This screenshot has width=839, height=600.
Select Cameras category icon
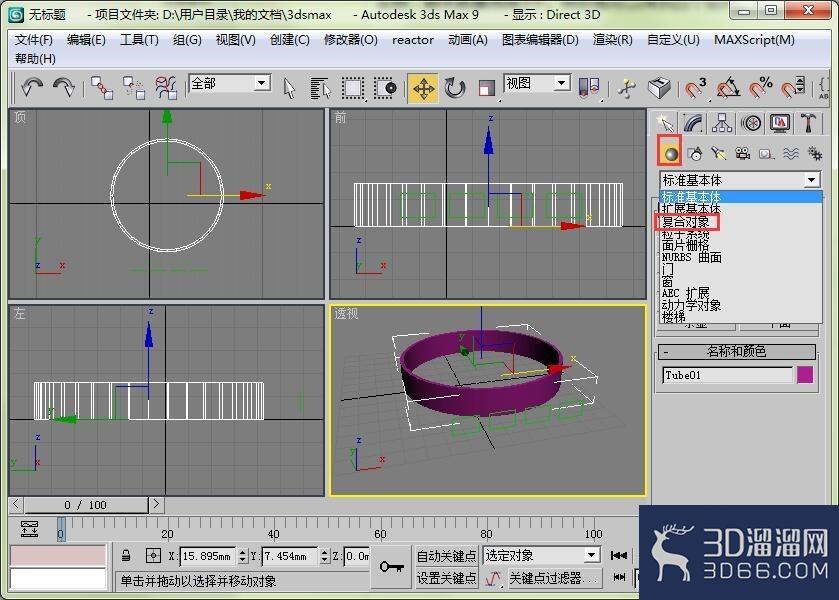tap(743, 154)
